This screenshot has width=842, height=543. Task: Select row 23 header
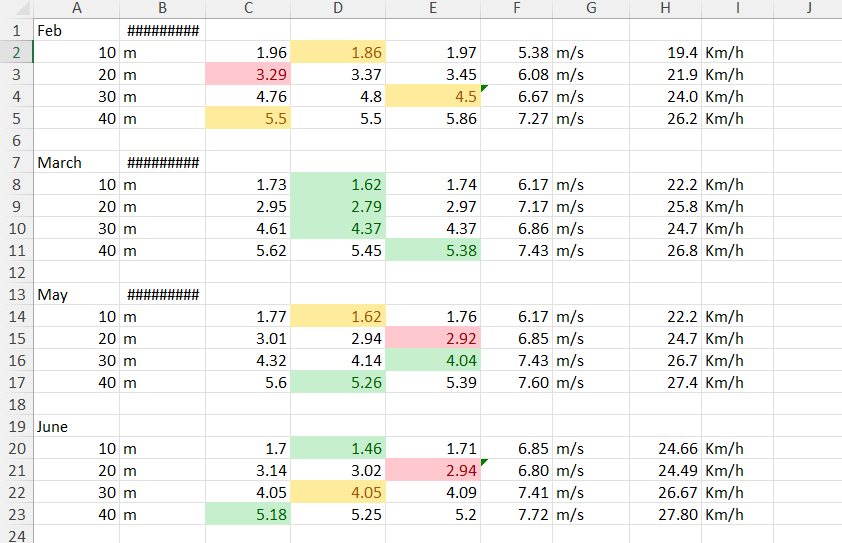pyautogui.click(x=16, y=515)
